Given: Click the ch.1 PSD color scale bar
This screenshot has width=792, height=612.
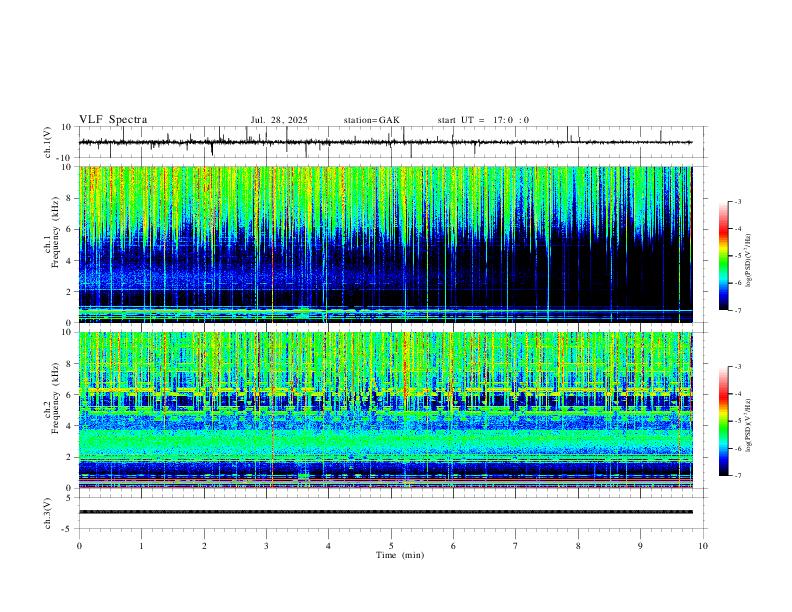Looking at the screenshot, I should tap(723, 256).
